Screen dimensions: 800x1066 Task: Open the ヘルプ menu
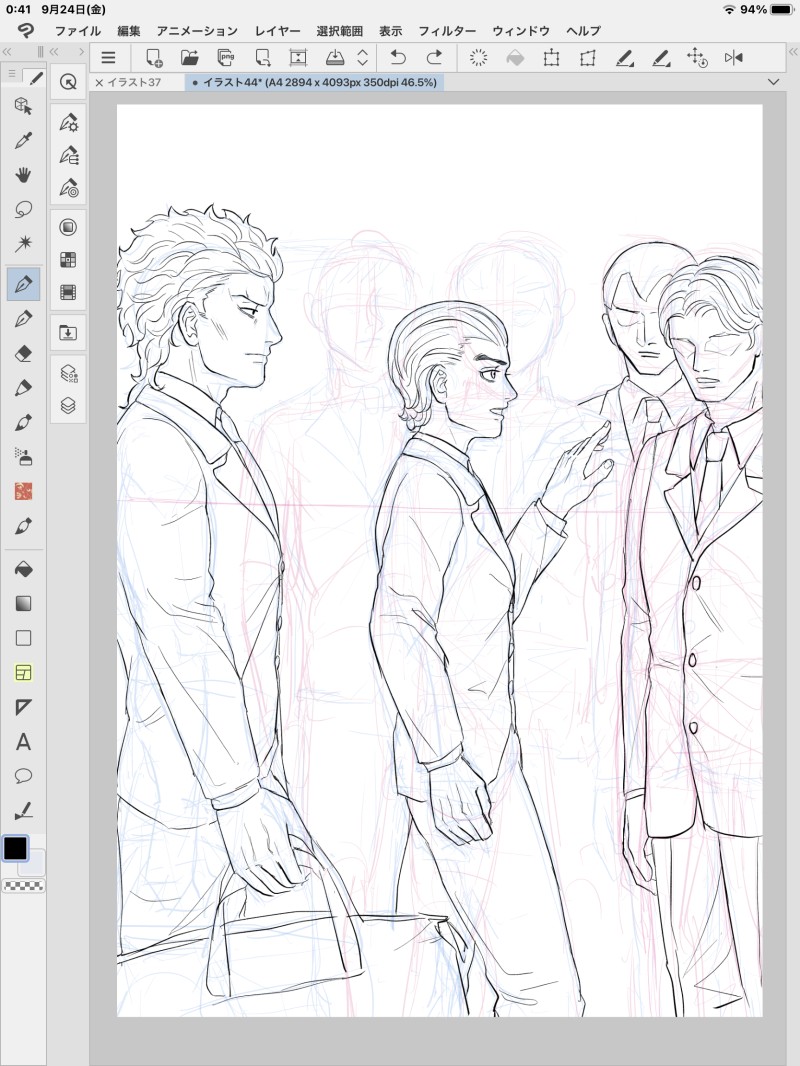583,31
